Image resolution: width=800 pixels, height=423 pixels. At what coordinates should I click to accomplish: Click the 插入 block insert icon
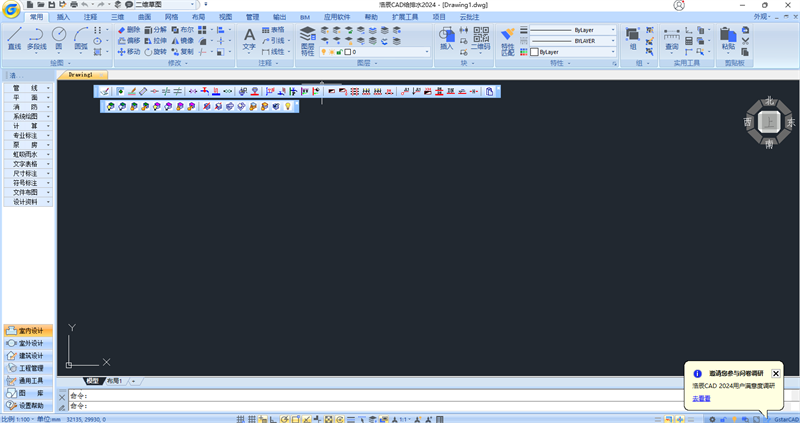click(x=446, y=39)
